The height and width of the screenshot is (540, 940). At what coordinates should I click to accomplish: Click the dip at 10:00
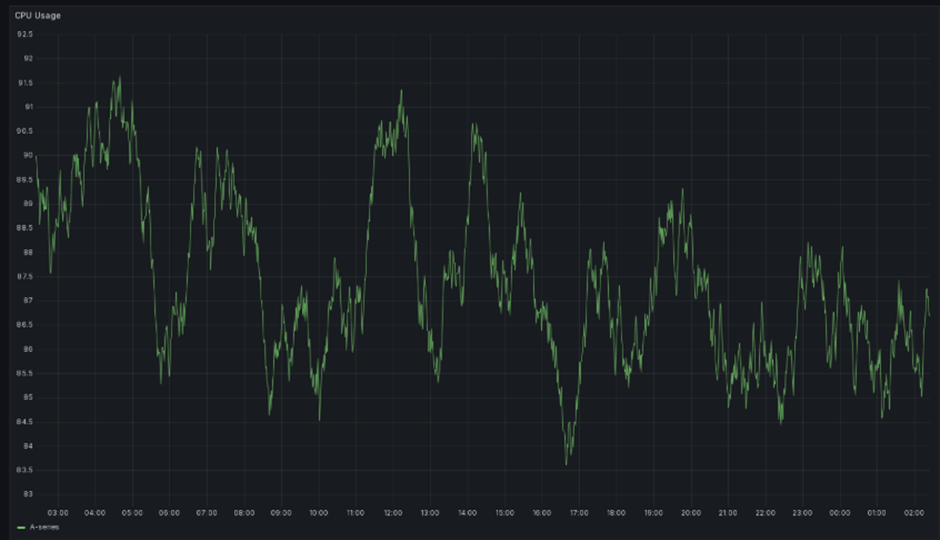click(x=320, y=420)
